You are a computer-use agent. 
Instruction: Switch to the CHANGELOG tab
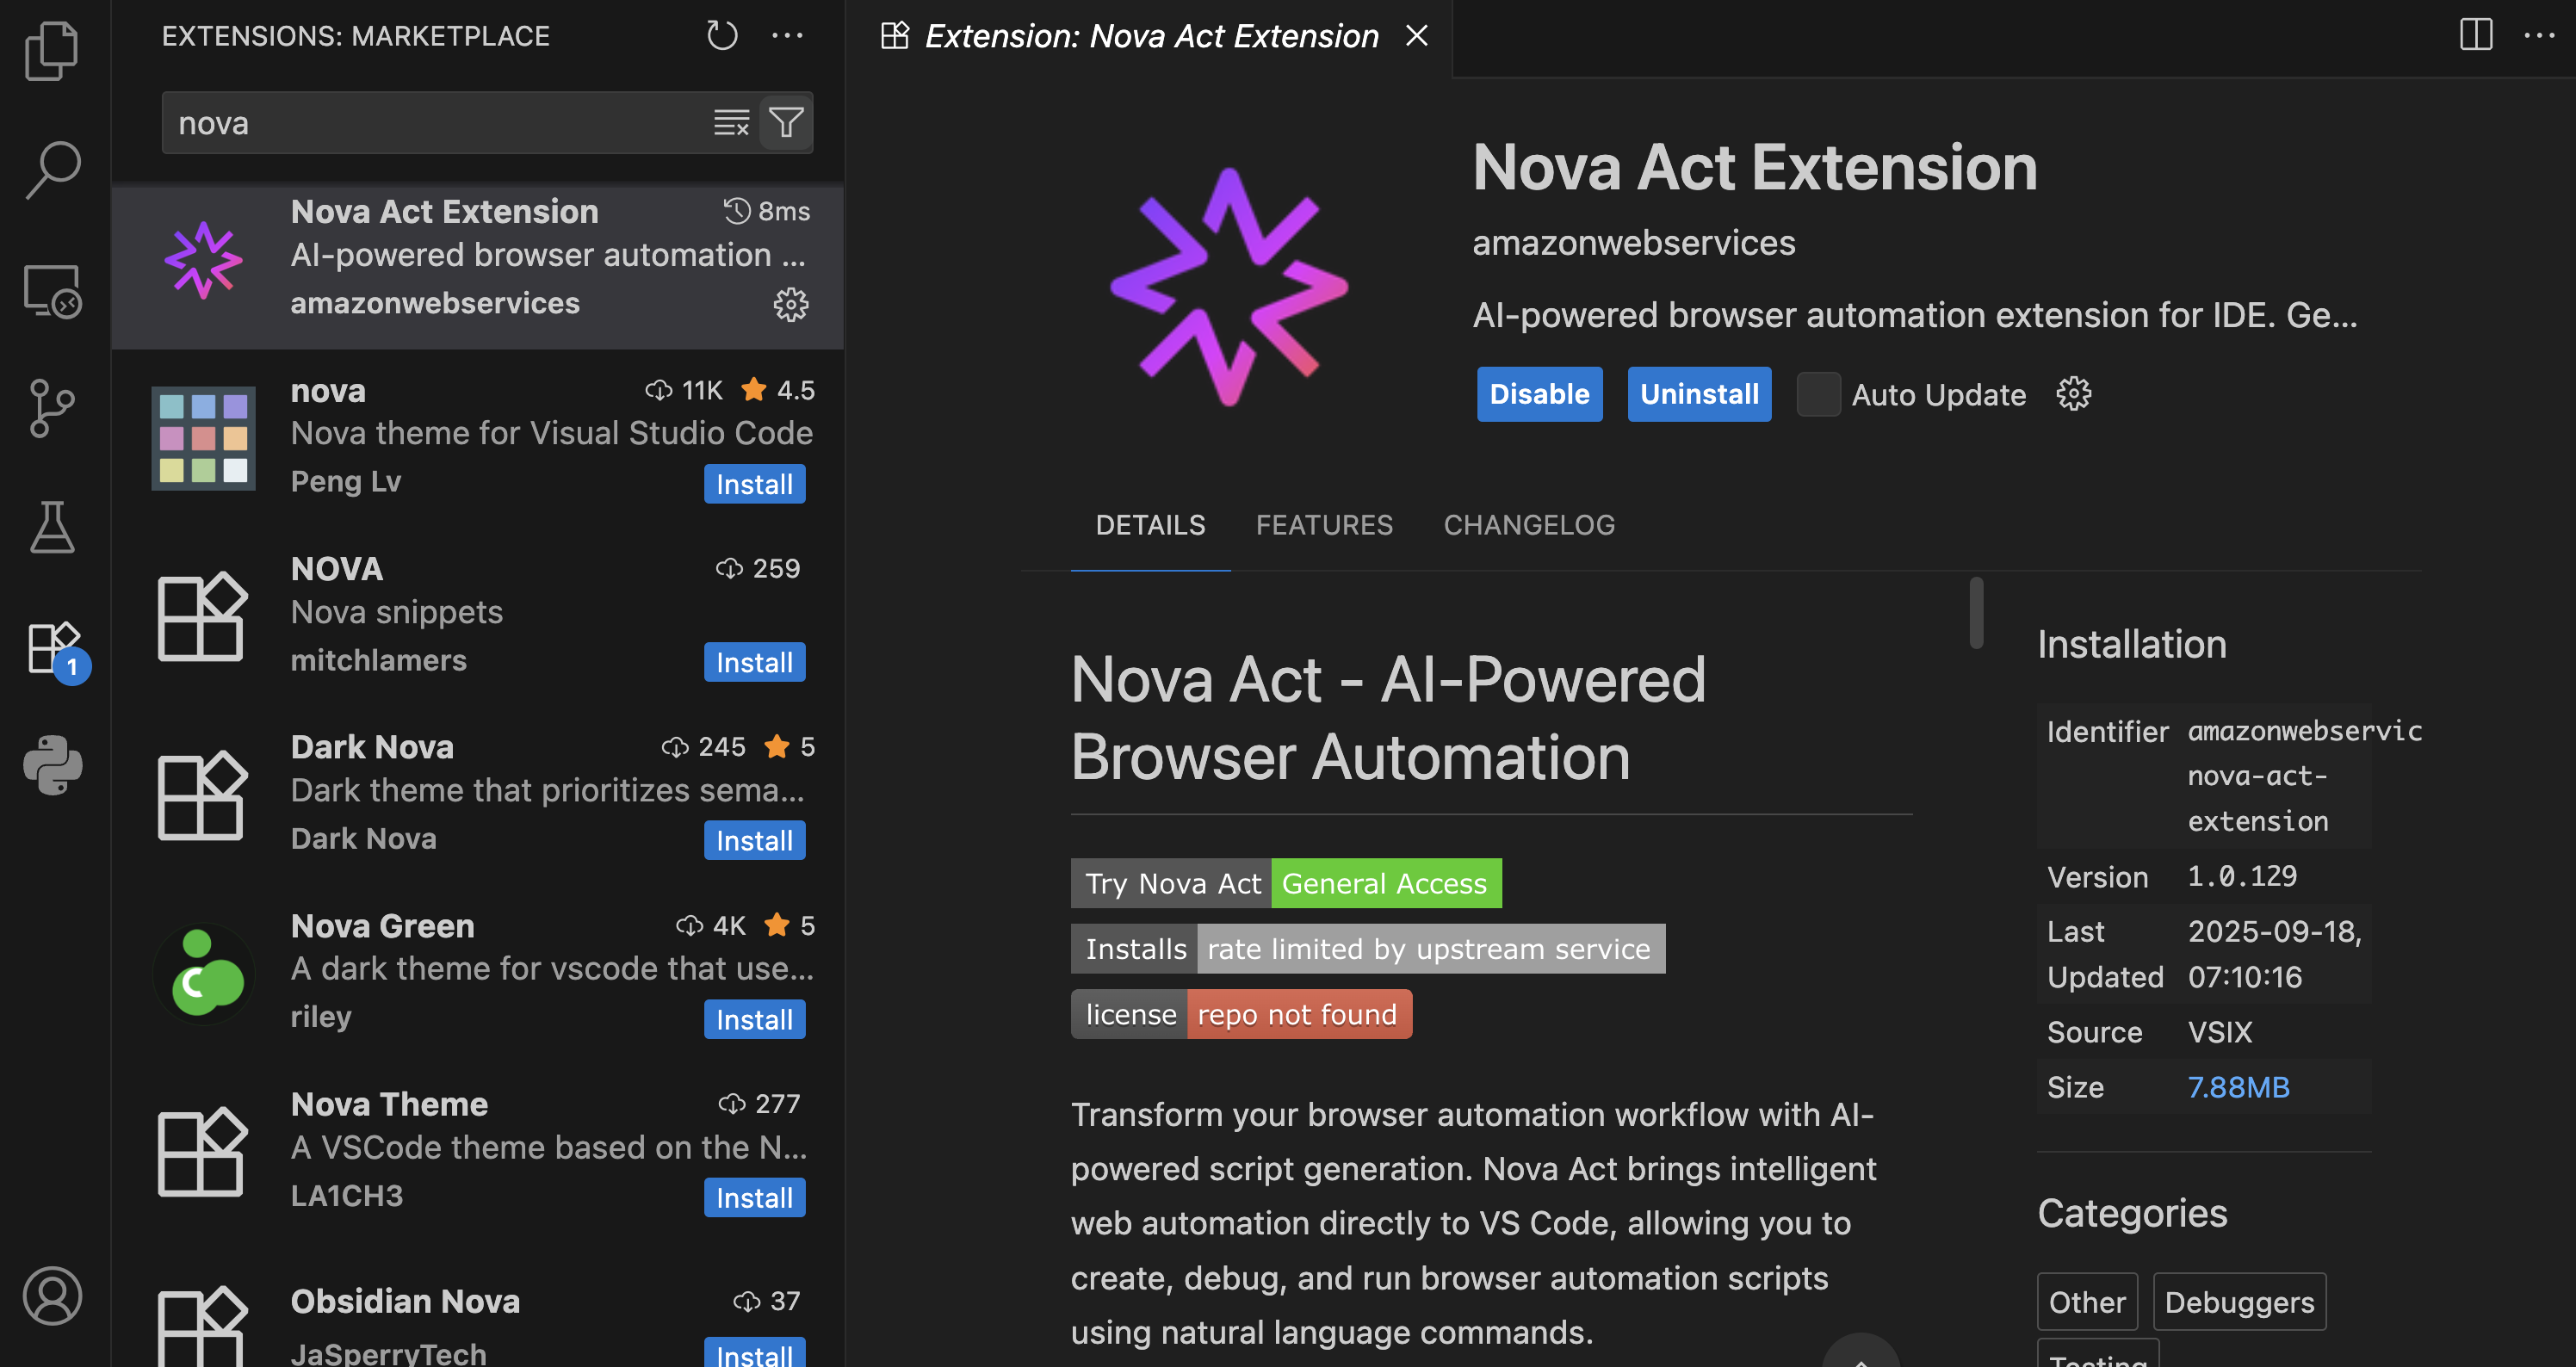tap(1528, 525)
